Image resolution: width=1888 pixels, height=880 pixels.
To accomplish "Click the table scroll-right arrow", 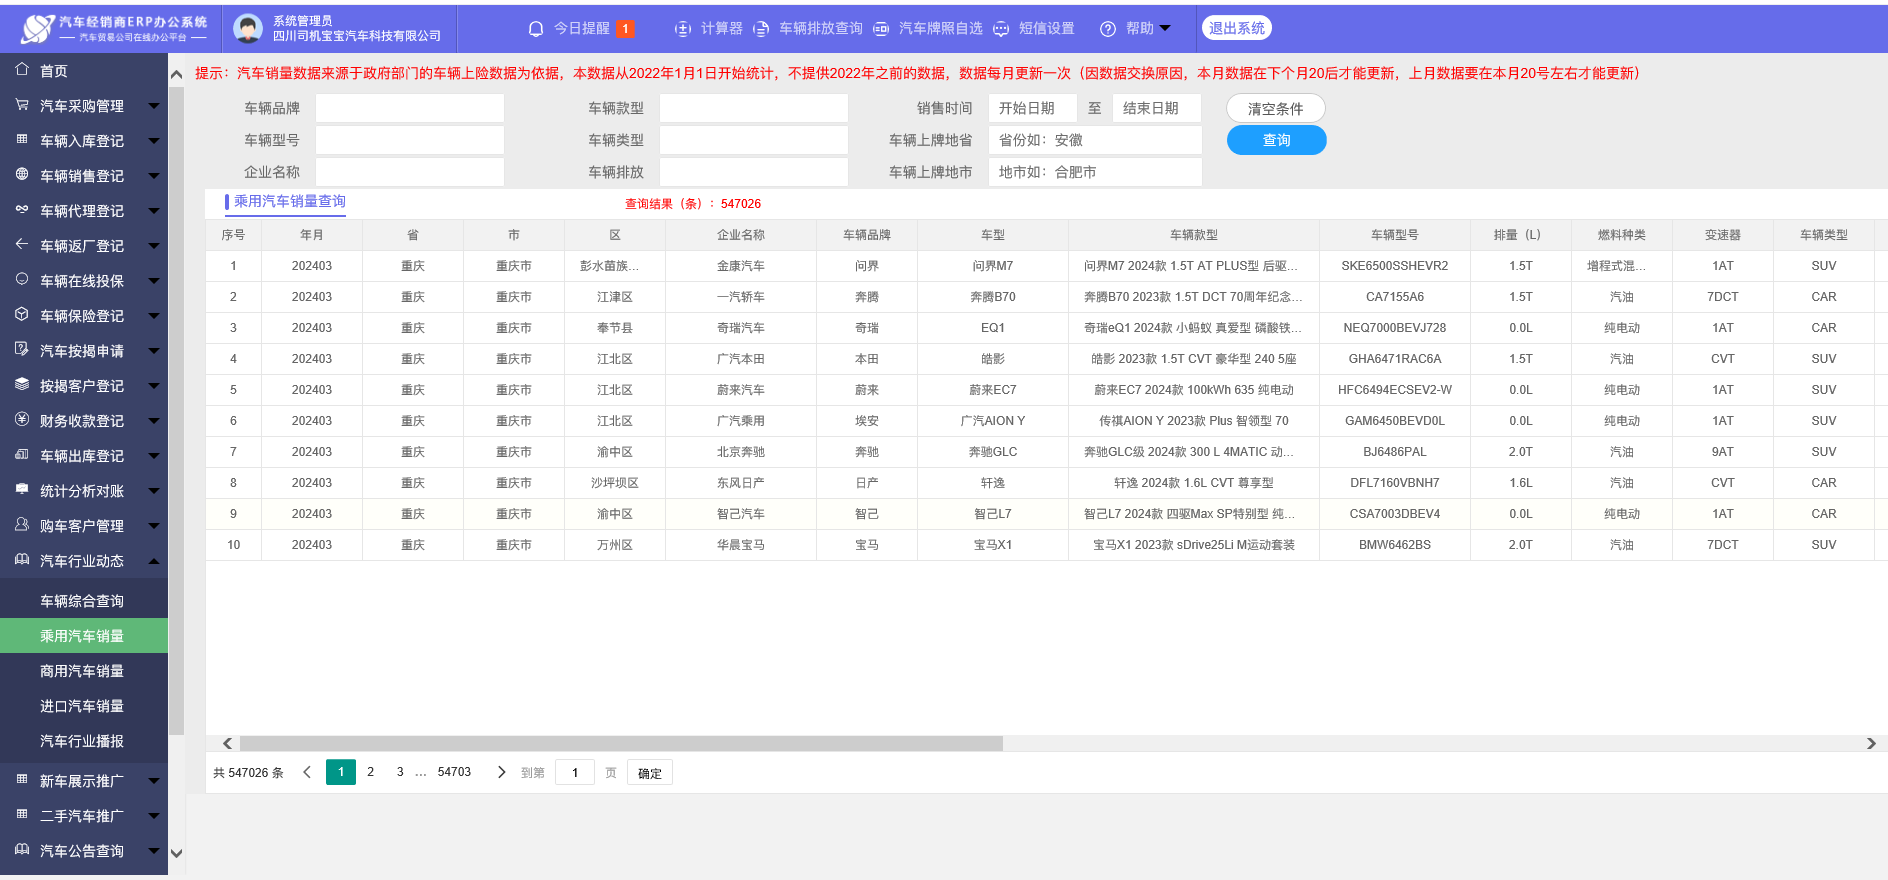I will pyautogui.click(x=1871, y=743).
